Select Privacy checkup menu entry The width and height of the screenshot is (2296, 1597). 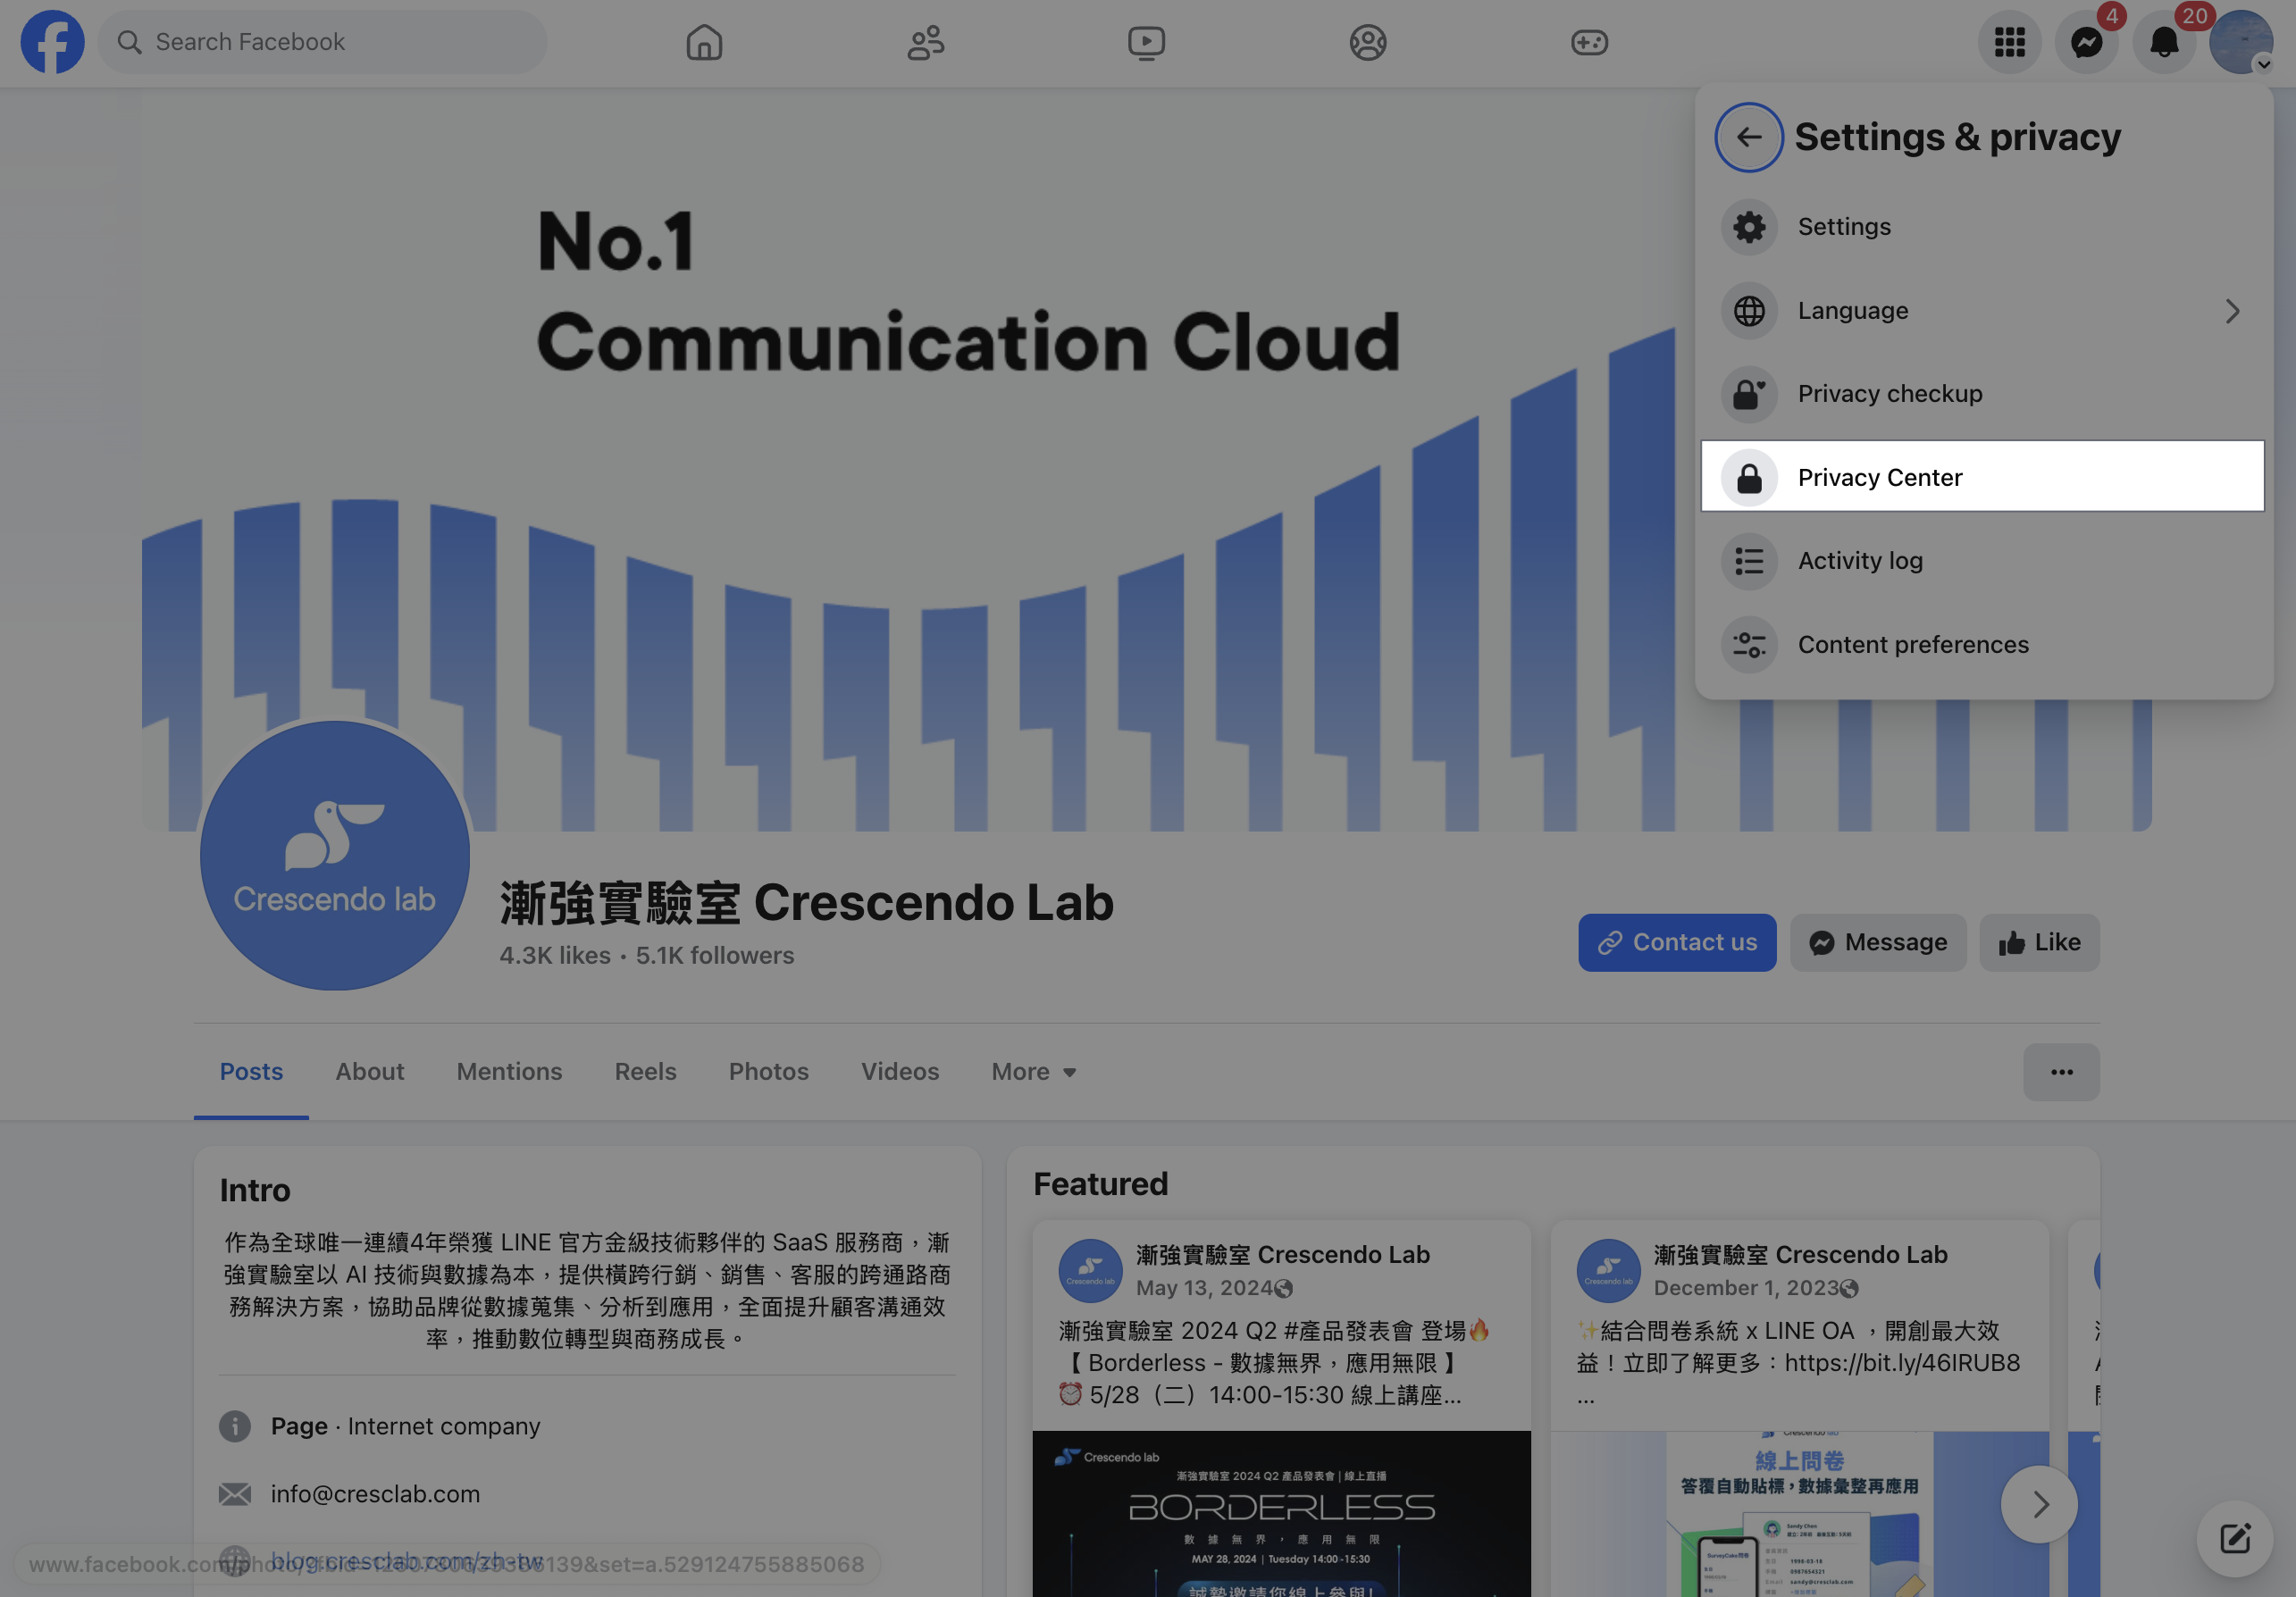(x=1983, y=394)
